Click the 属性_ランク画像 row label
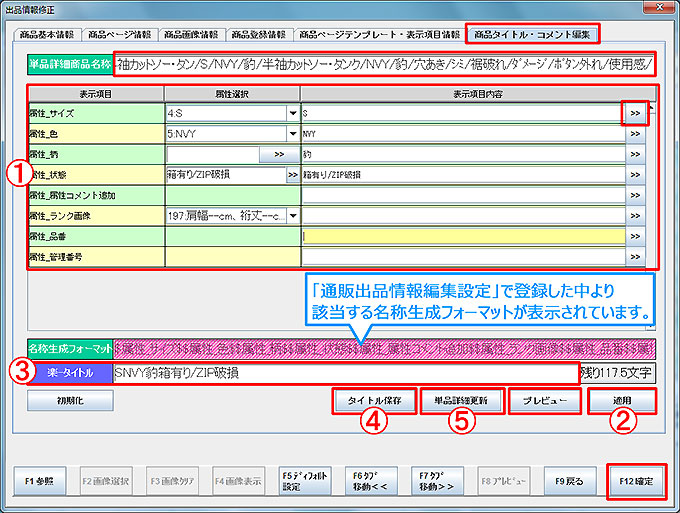680x513 pixels. pyautogui.click(x=96, y=216)
